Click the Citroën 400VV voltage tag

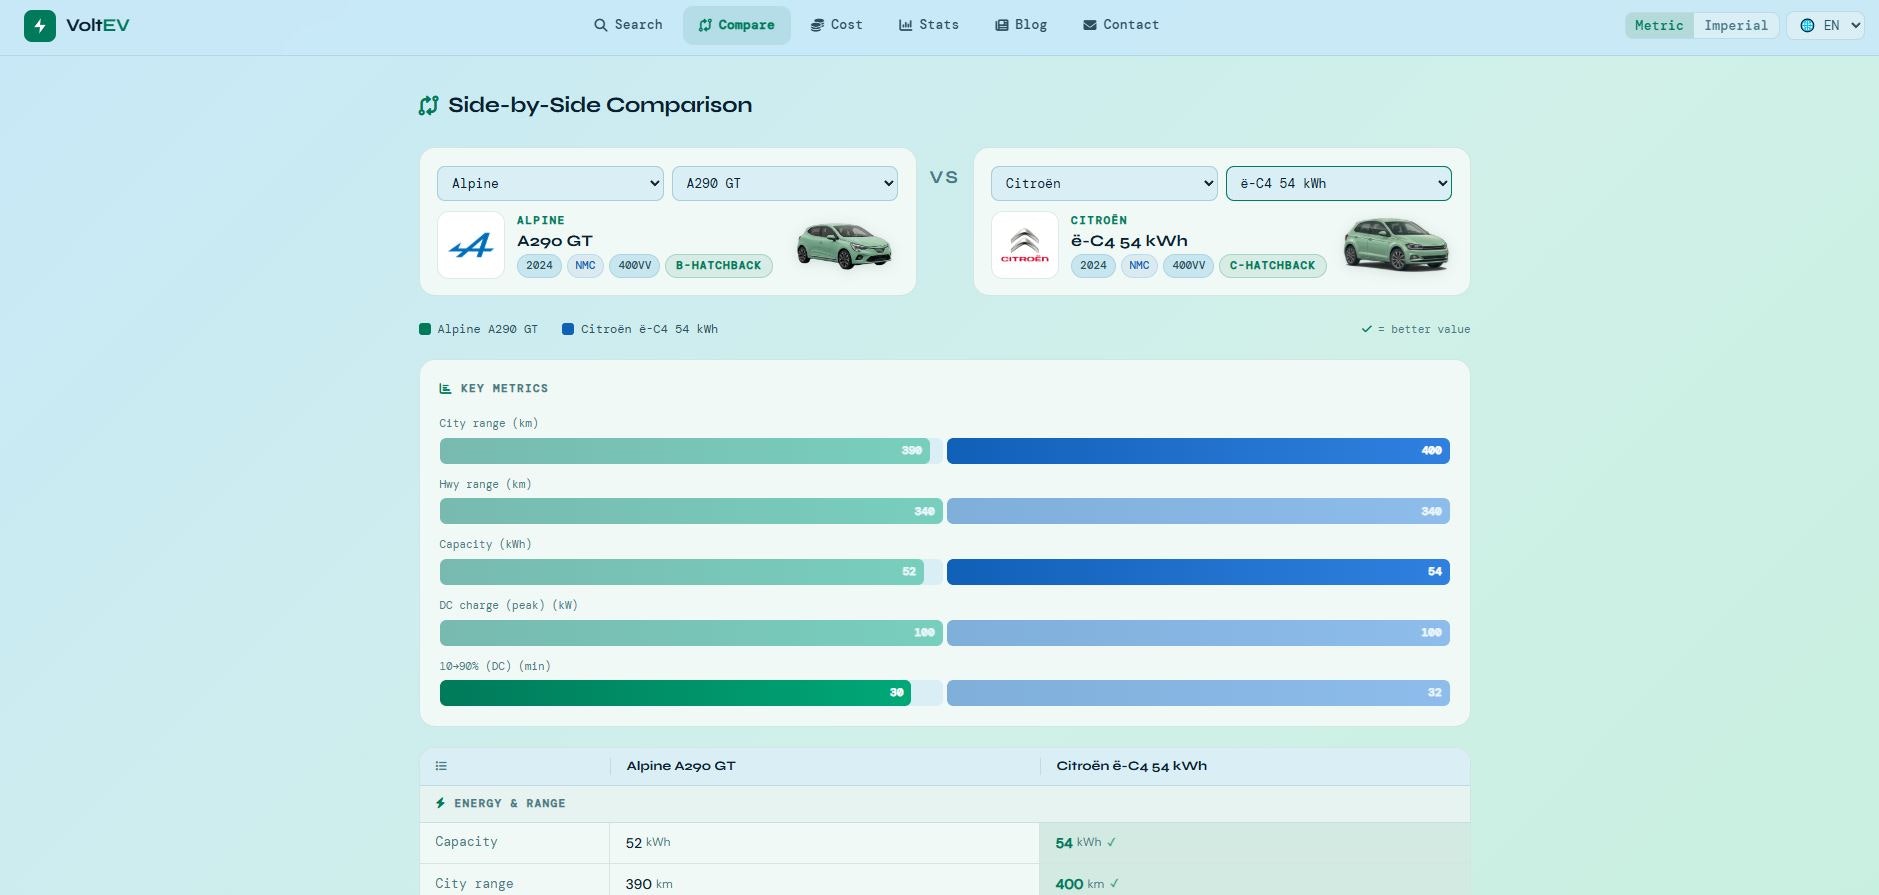tap(1189, 266)
